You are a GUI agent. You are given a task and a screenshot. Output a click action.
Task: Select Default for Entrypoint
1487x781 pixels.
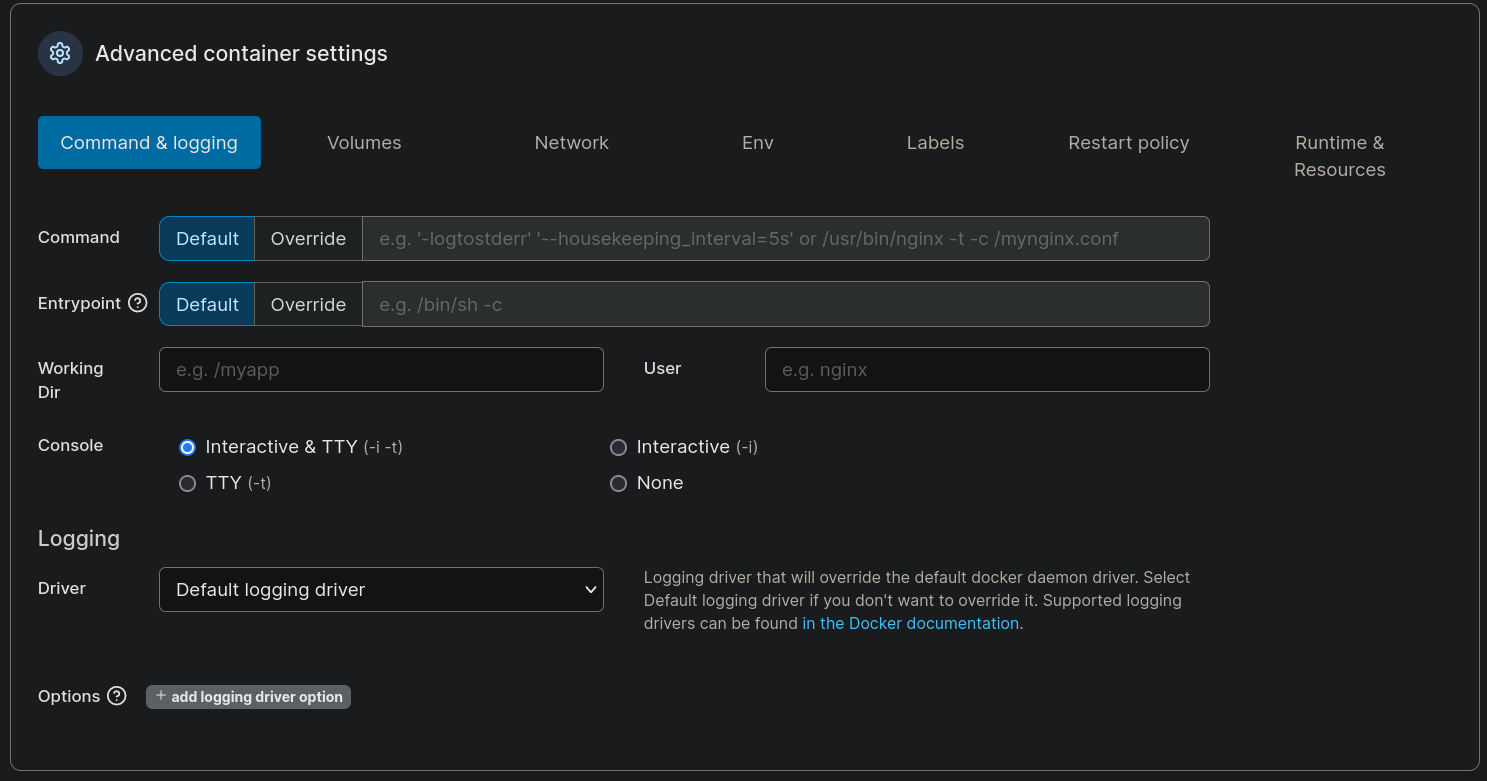click(x=207, y=304)
